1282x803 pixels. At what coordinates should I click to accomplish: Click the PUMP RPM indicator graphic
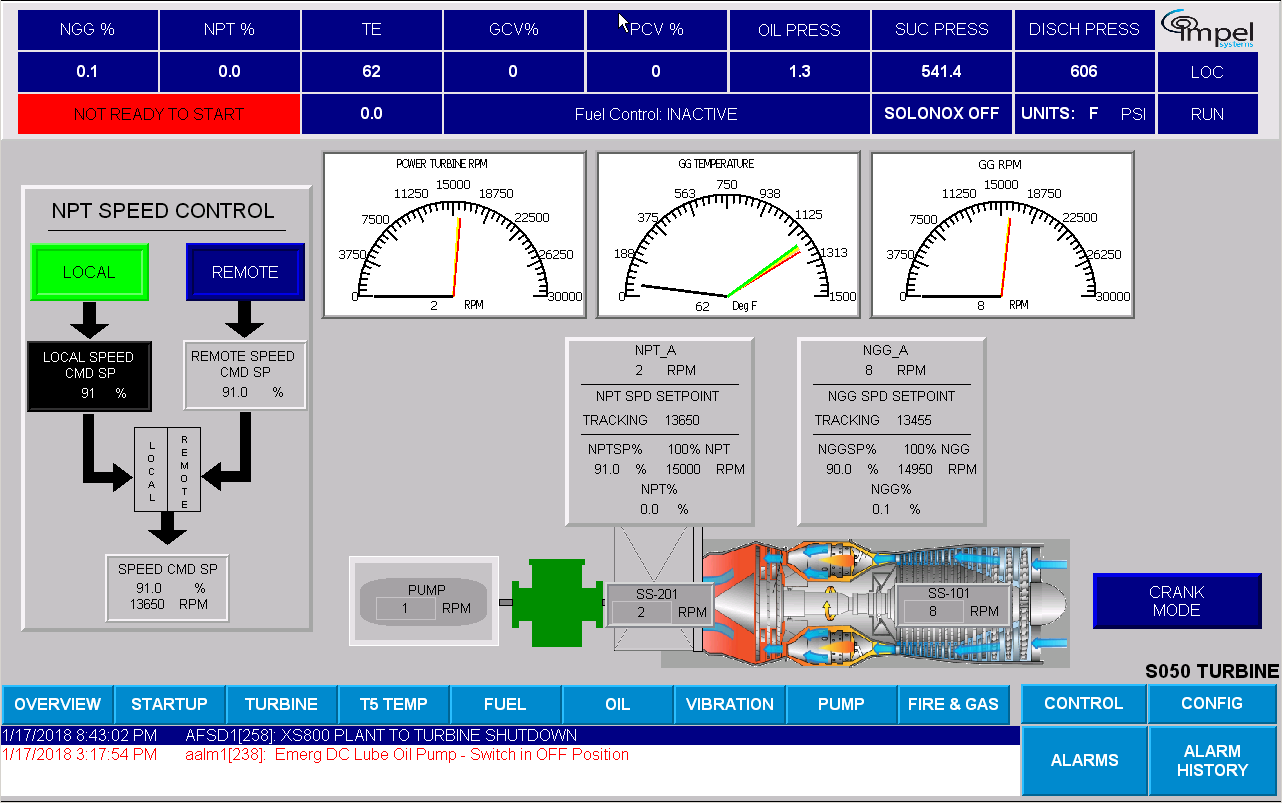point(425,599)
